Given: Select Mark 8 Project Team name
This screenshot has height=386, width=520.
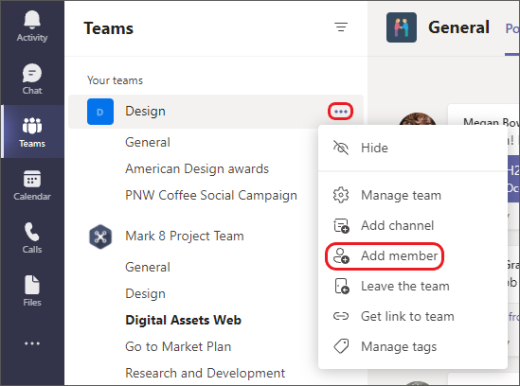Looking at the screenshot, I should [185, 236].
